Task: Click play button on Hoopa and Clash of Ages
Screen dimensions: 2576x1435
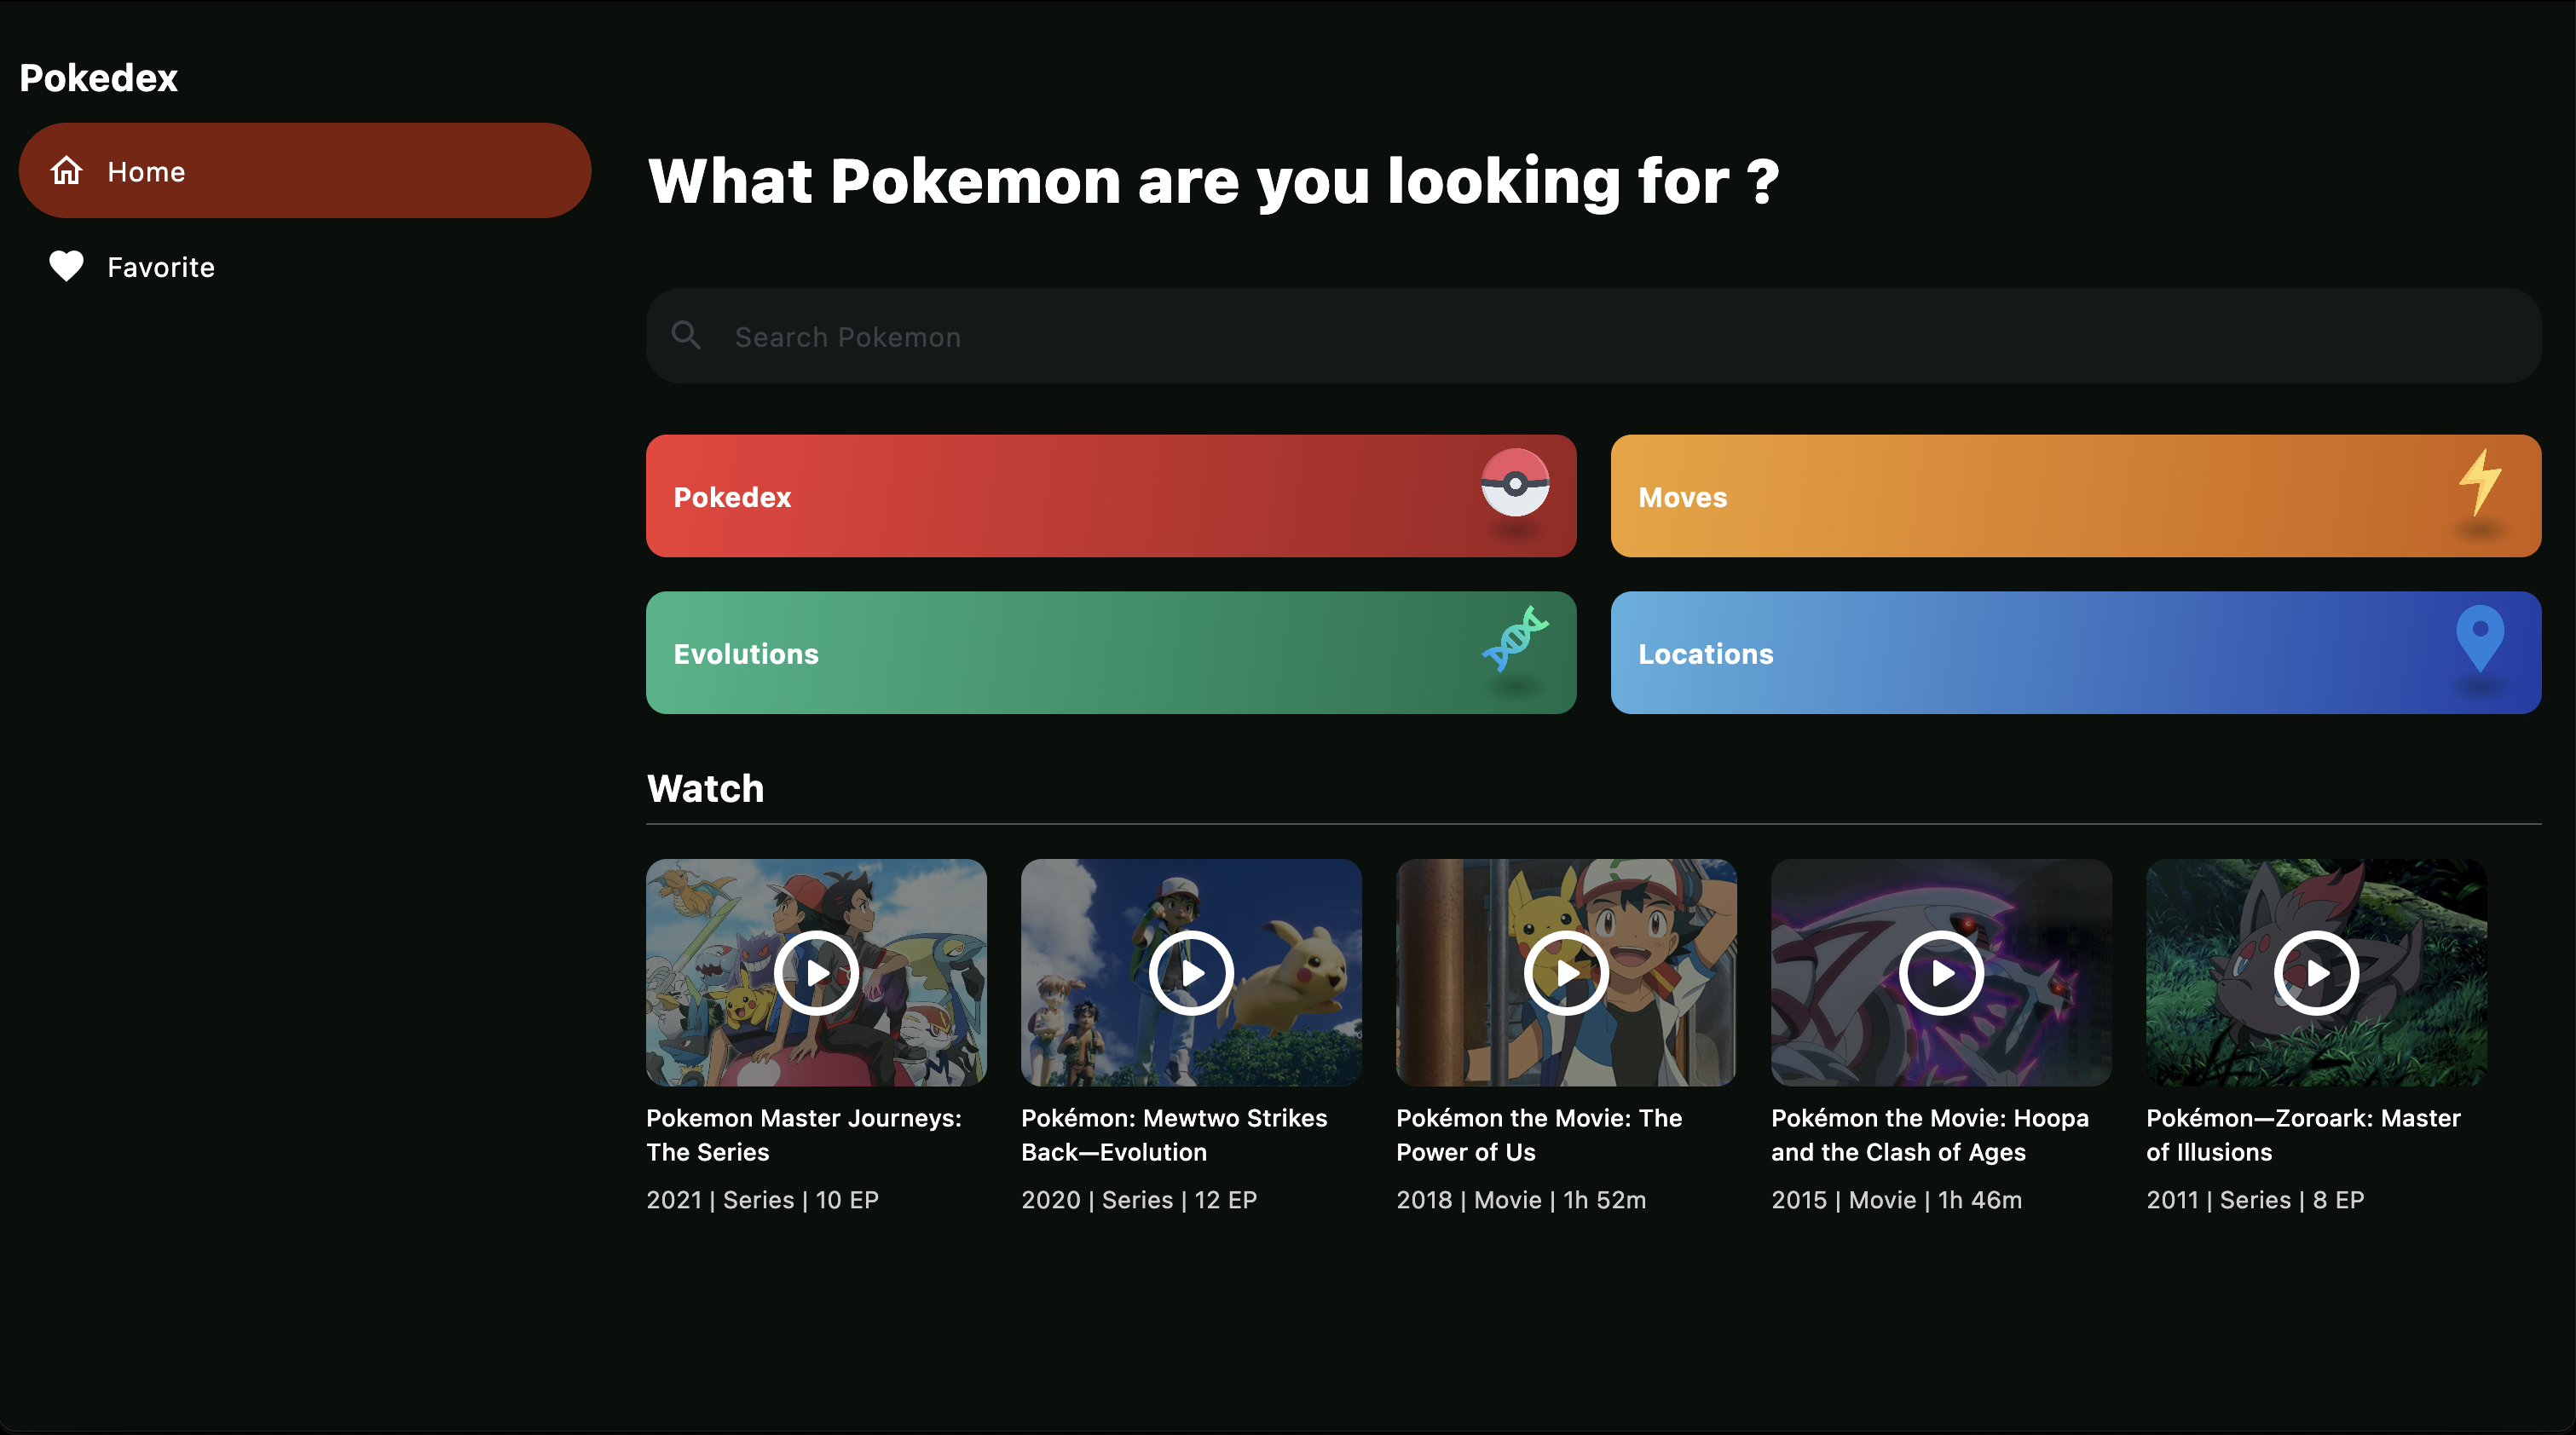Action: [x=1942, y=972]
